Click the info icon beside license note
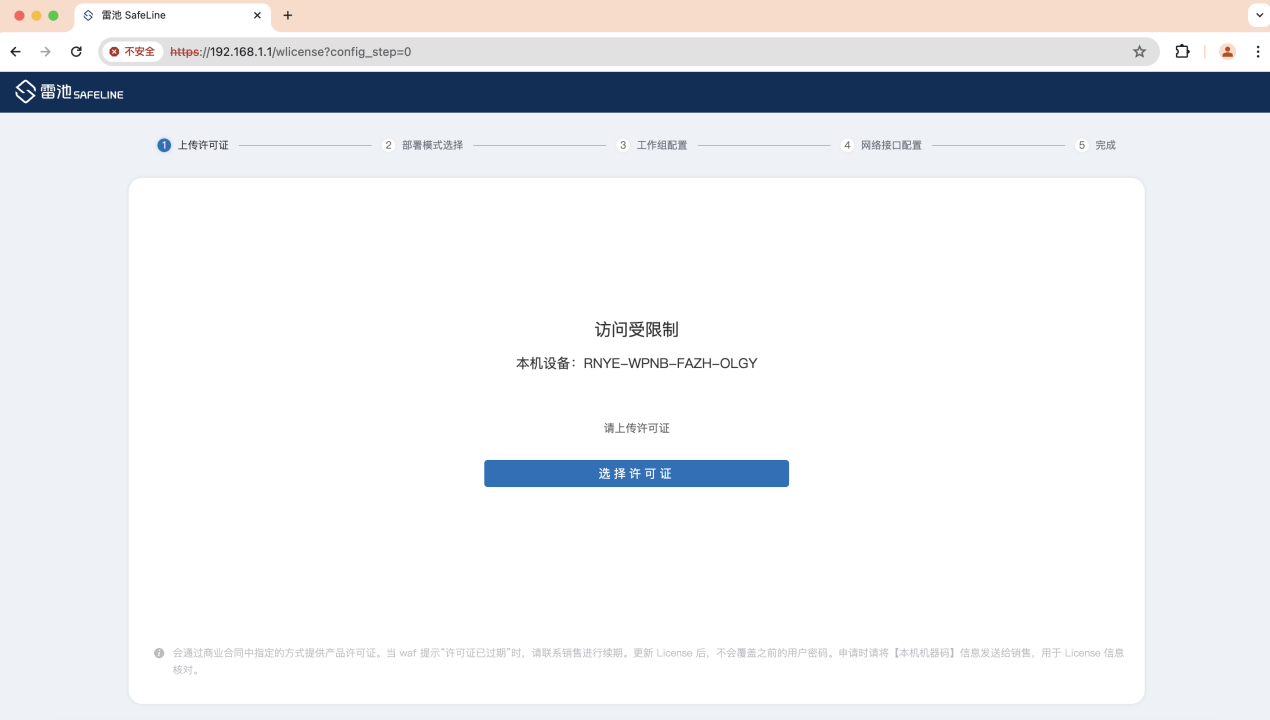The image size is (1270, 720). tap(159, 653)
